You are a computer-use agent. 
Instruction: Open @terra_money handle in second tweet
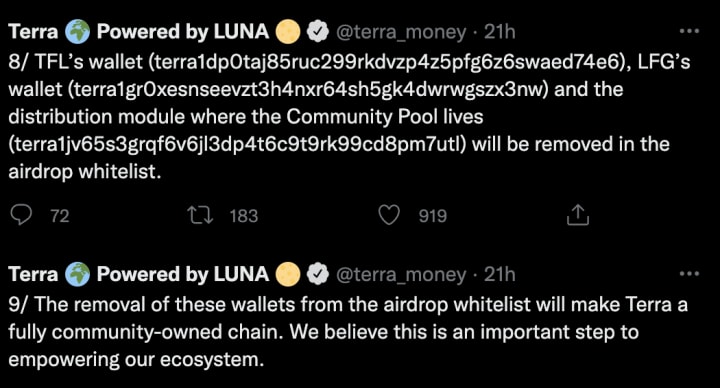[401, 275]
